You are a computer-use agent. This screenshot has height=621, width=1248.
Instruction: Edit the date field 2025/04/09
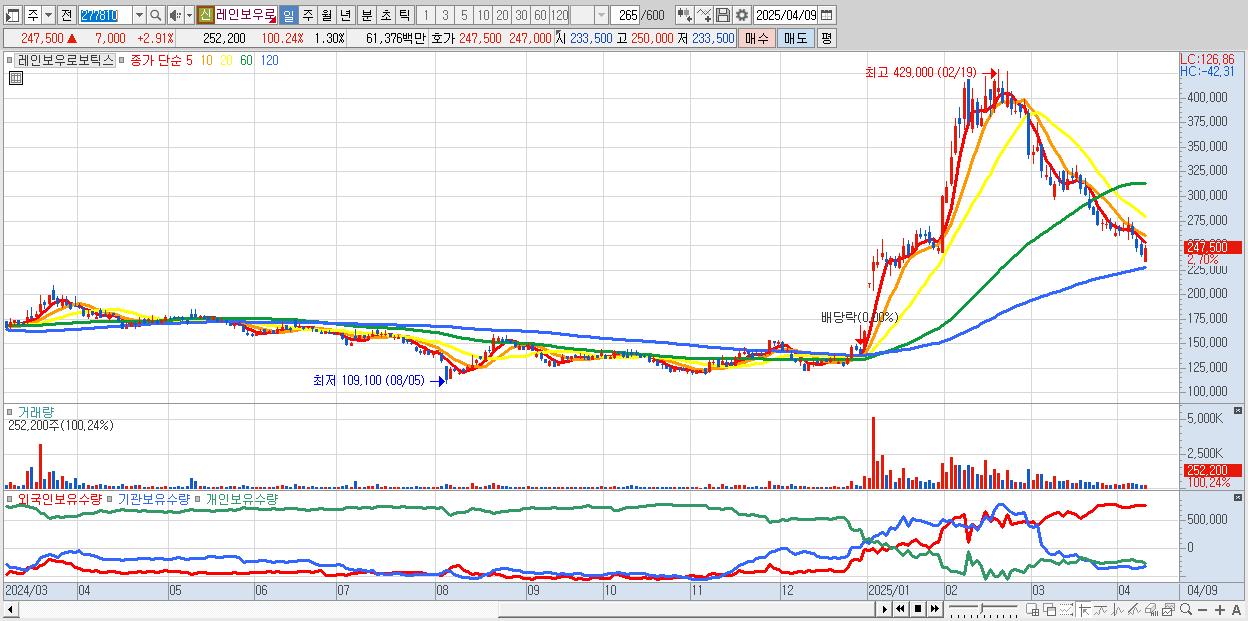pos(786,15)
